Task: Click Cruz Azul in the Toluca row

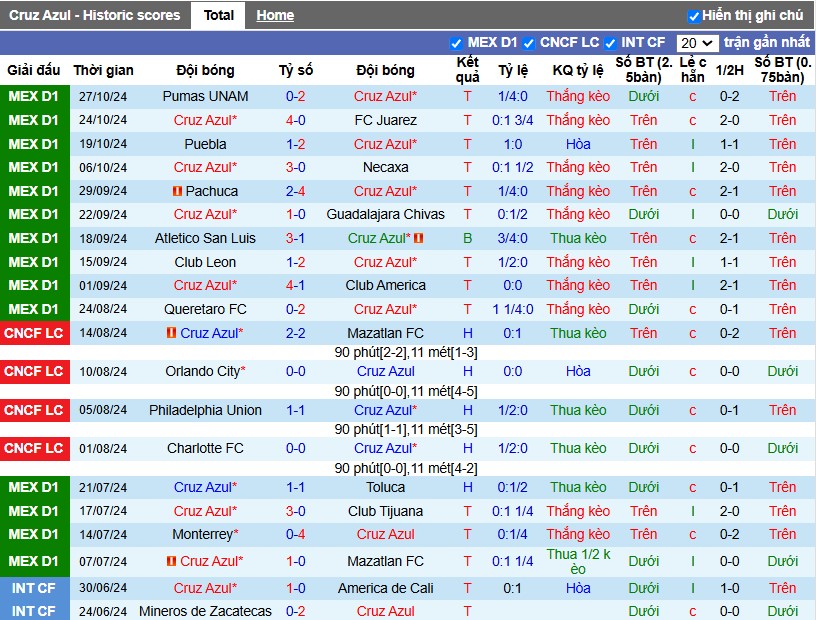Action: point(205,487)
